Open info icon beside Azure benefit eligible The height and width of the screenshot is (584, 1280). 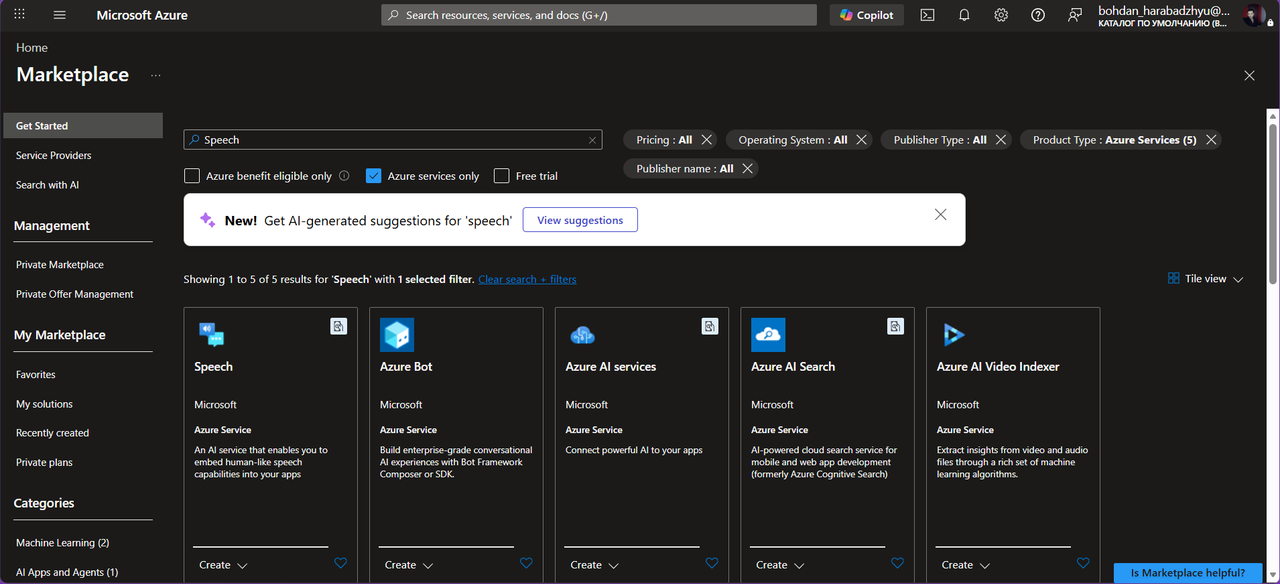[x=344, y=176]
